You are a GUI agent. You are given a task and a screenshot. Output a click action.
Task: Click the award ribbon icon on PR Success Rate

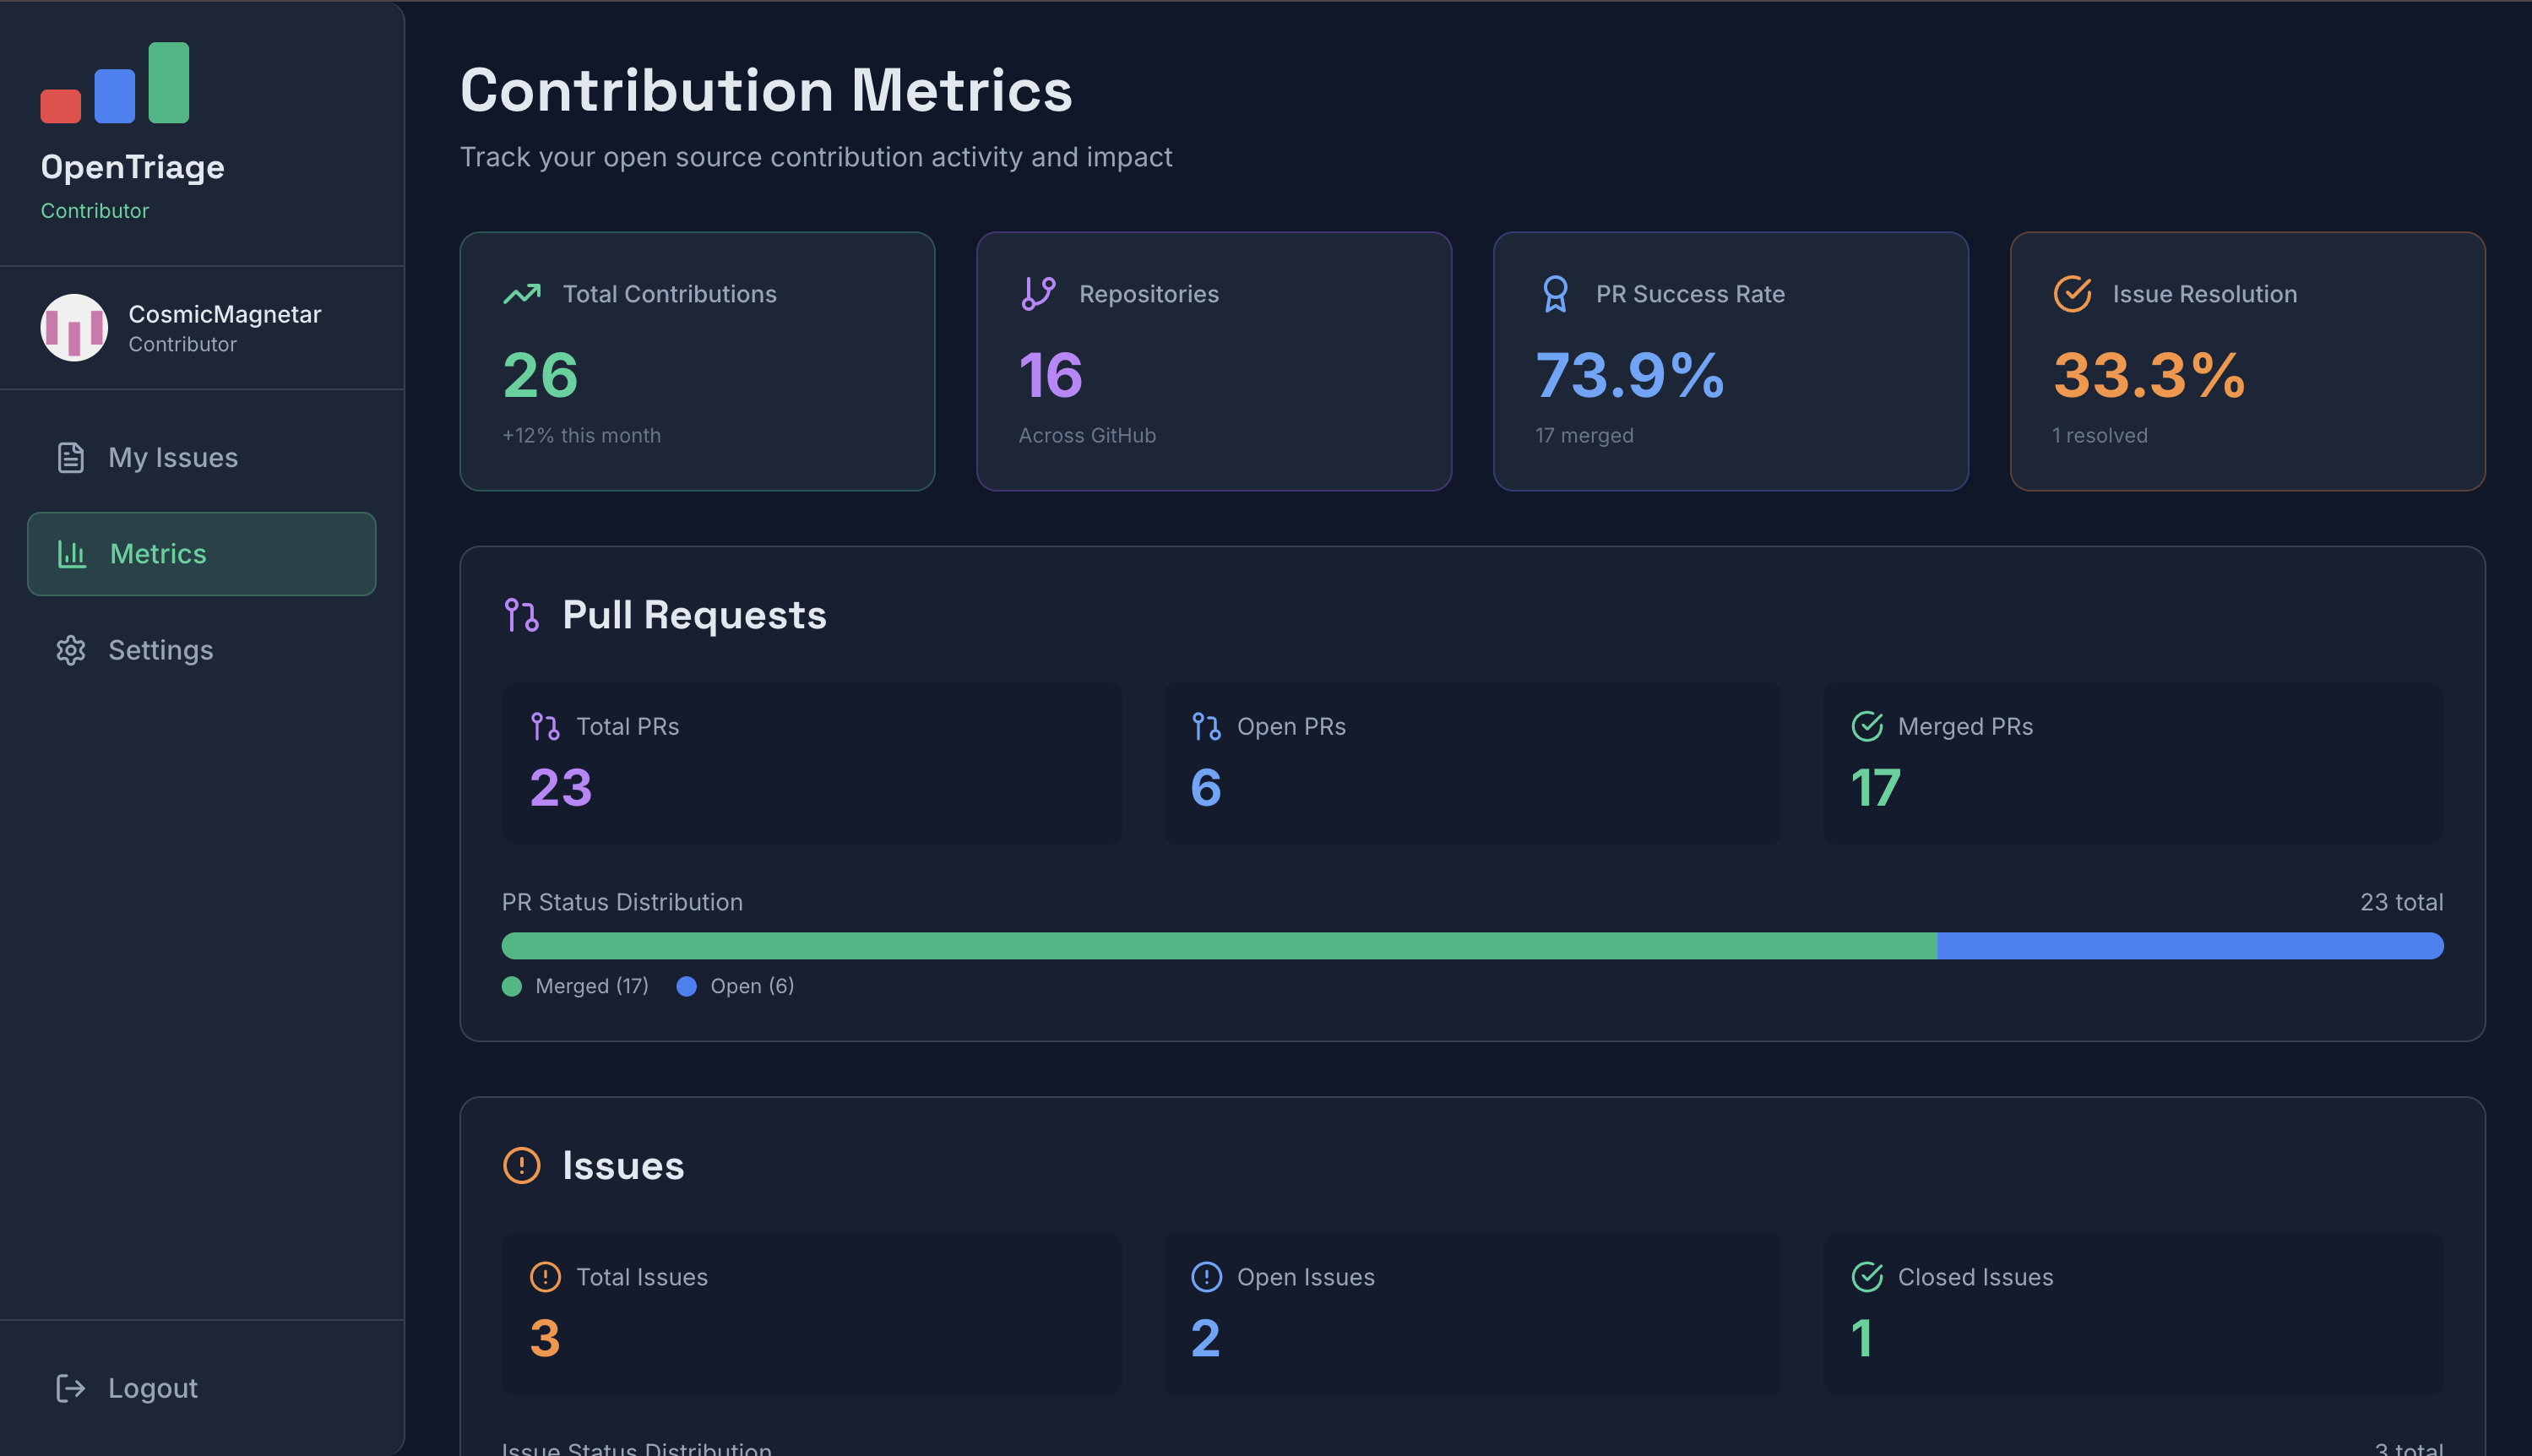click(1555, 294)
